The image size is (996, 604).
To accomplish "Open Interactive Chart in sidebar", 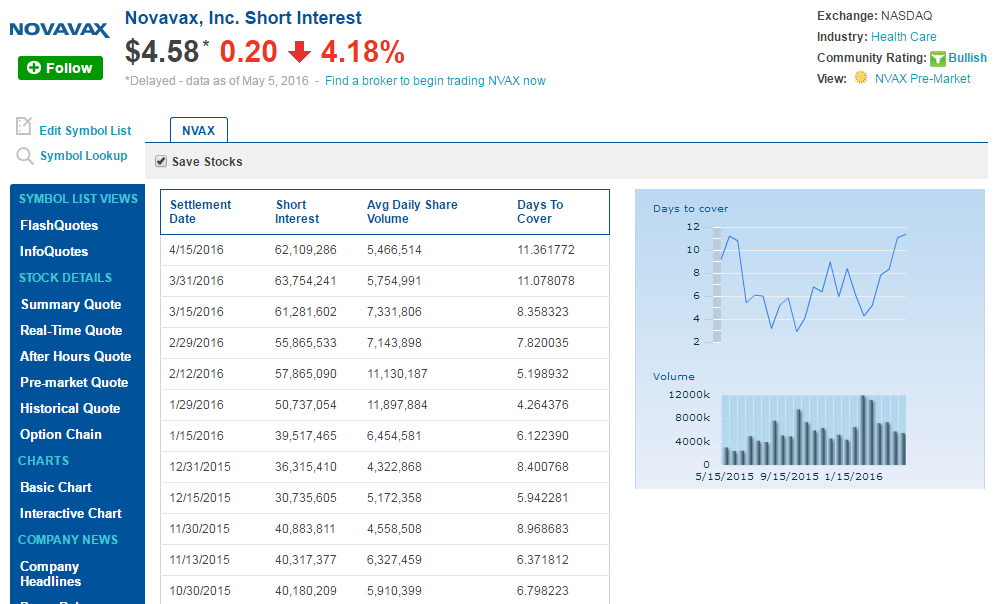I will (x=71, y=513).
